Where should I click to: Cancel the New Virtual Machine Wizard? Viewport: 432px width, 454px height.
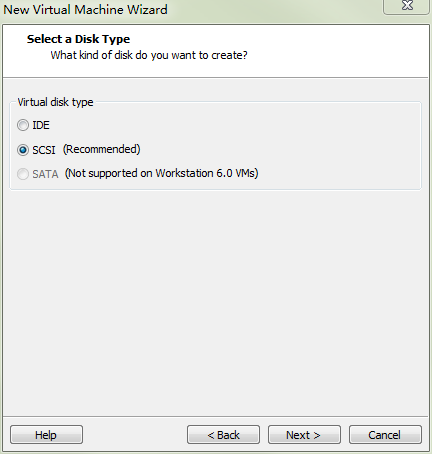385,435
